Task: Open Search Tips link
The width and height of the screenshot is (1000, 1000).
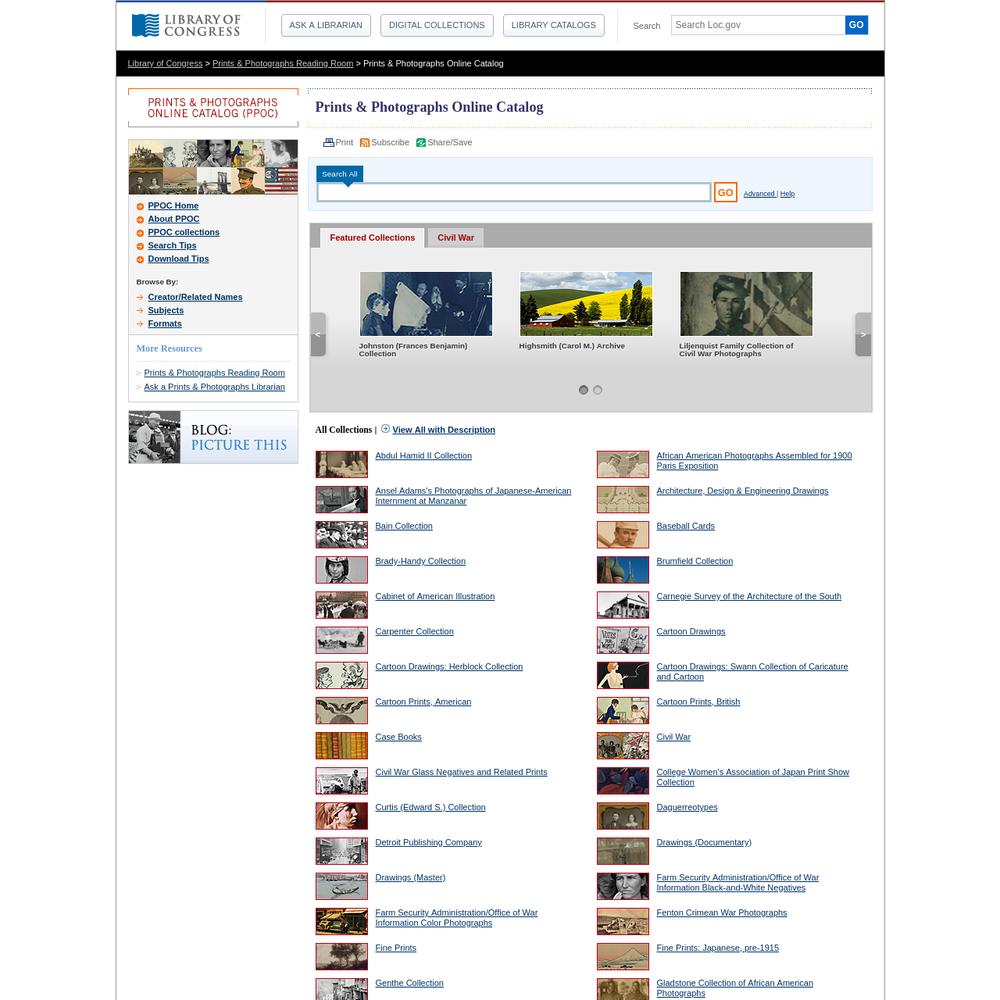Action: tap(172, 246)
